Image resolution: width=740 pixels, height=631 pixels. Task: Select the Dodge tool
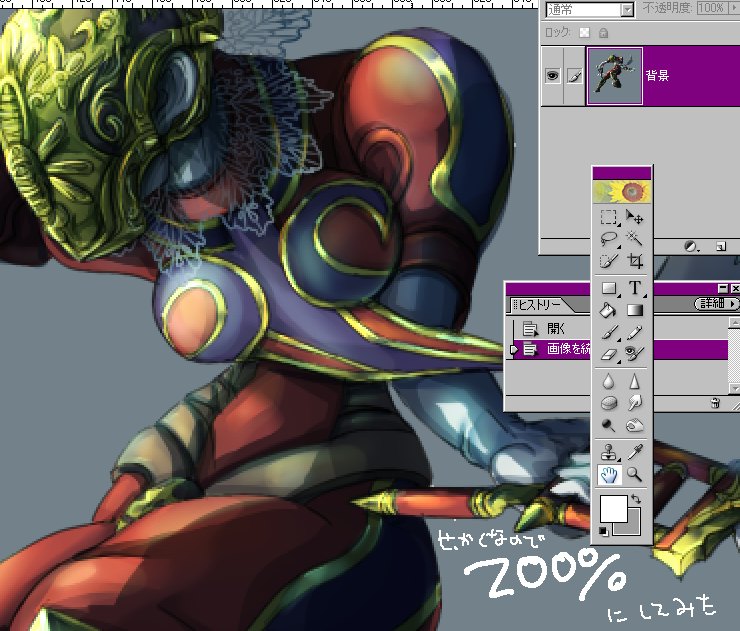coord(609,426)
